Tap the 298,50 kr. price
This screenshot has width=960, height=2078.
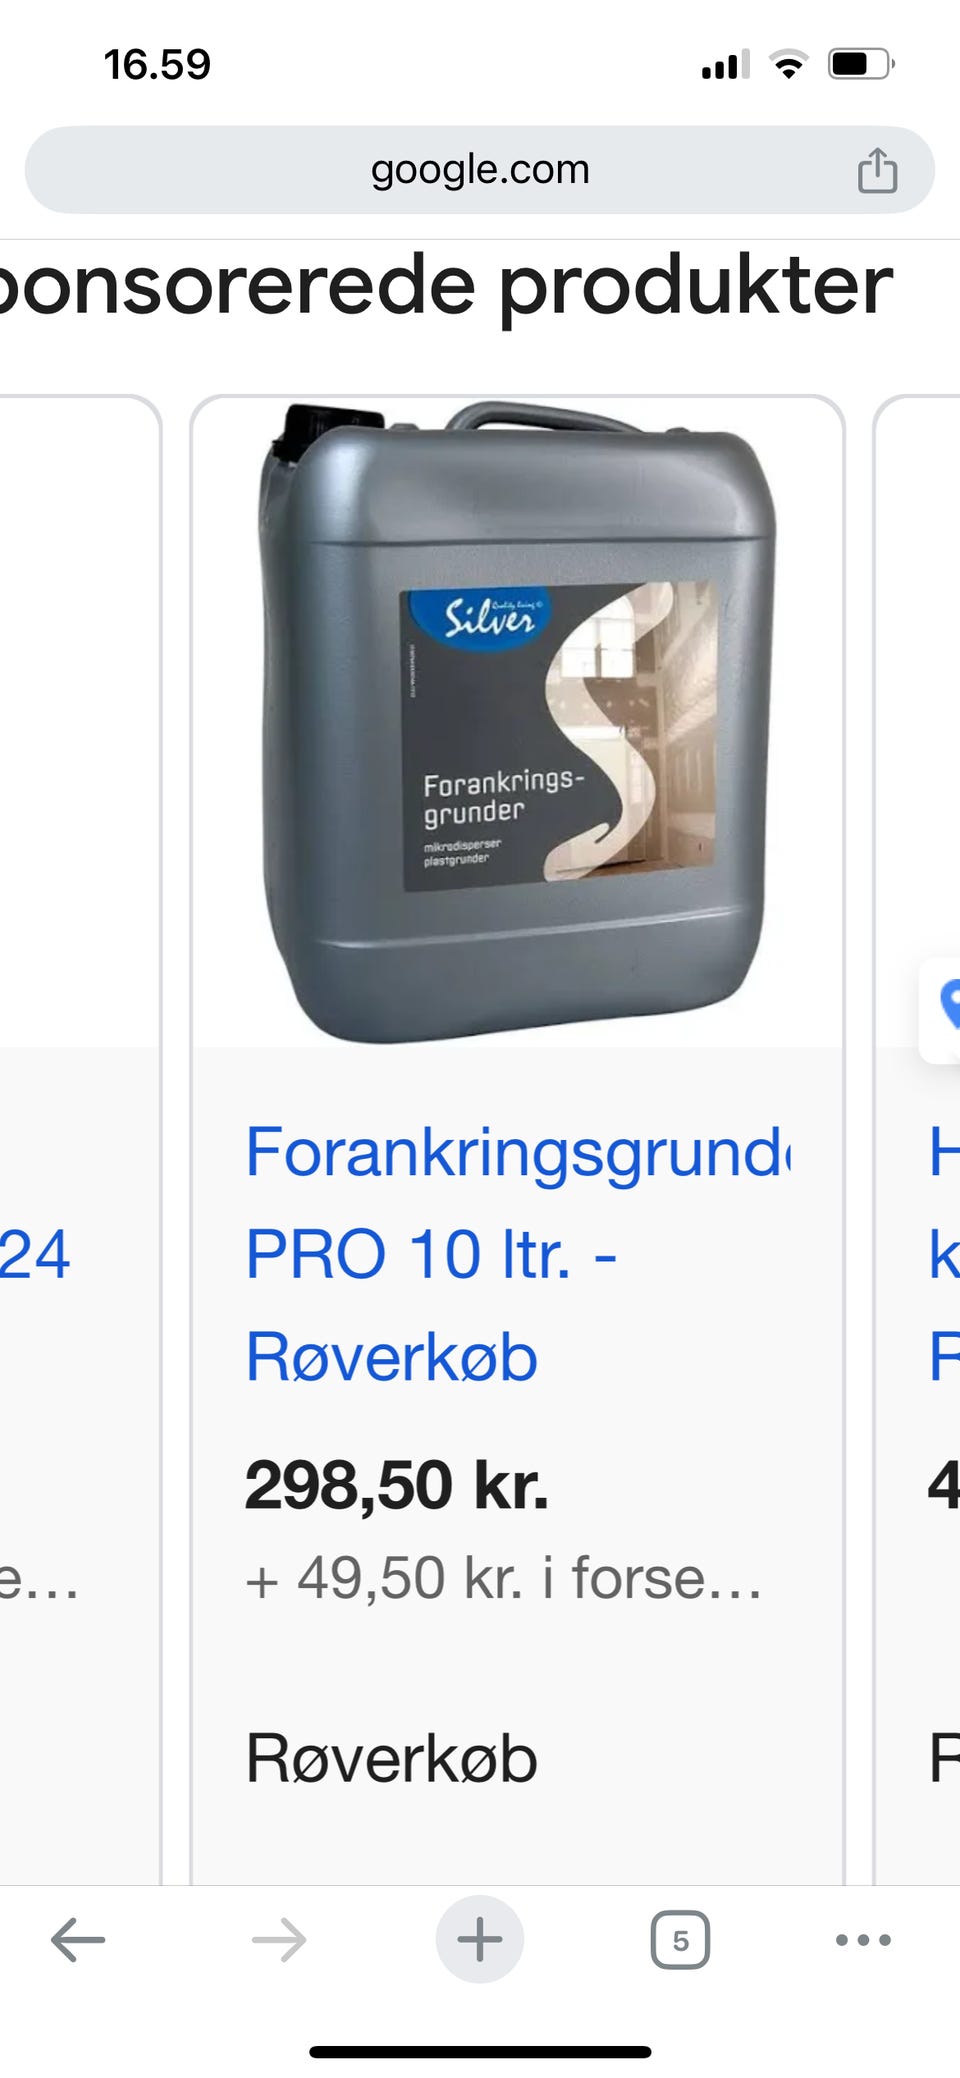coord(397,1485)
